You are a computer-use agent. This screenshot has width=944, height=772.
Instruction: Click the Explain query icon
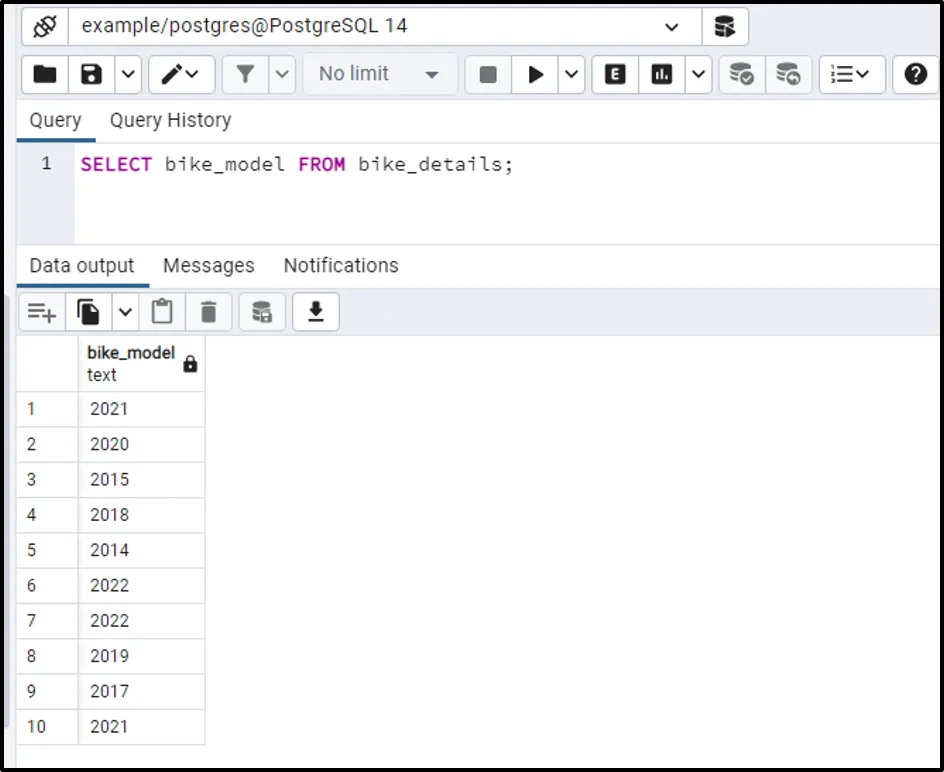coord(615,74)
